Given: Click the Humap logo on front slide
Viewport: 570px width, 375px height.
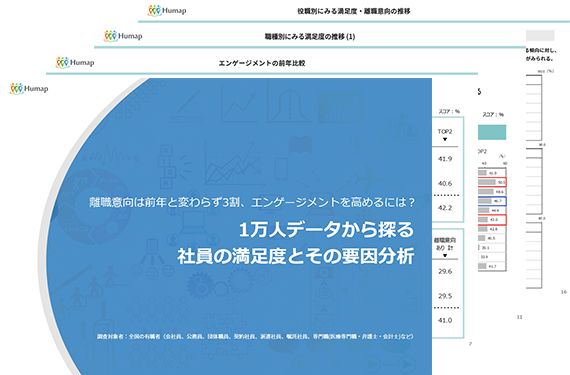Looking at the screenshot, I should tap(29, 88).
